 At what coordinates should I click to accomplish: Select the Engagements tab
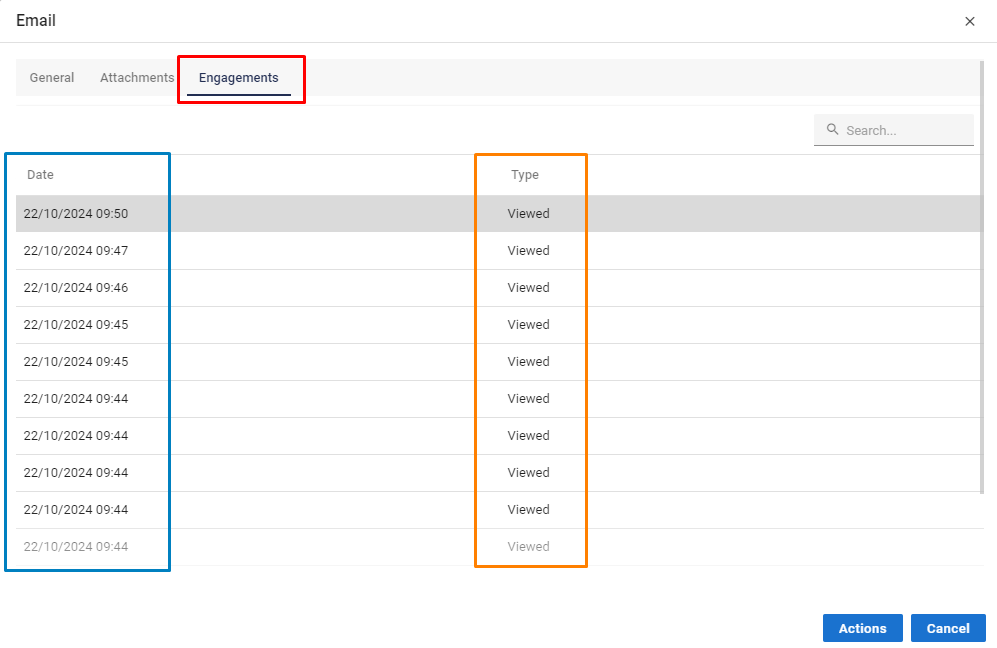(x=238, y=78)
